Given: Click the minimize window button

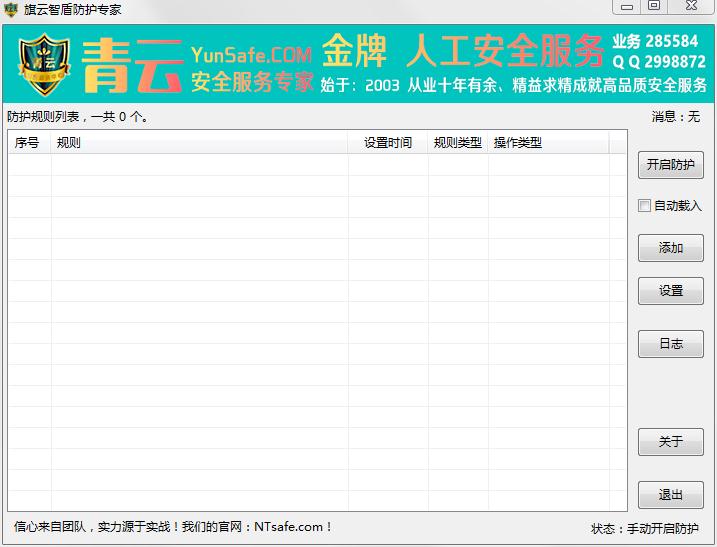Looking at the screenshot, I should (626, 6).
